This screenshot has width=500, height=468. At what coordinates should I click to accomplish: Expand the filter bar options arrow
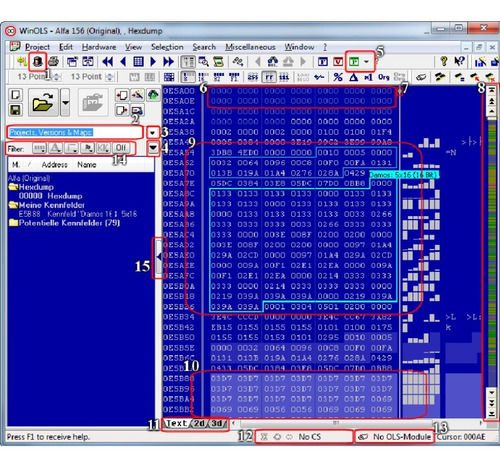[x=153, y=148]
